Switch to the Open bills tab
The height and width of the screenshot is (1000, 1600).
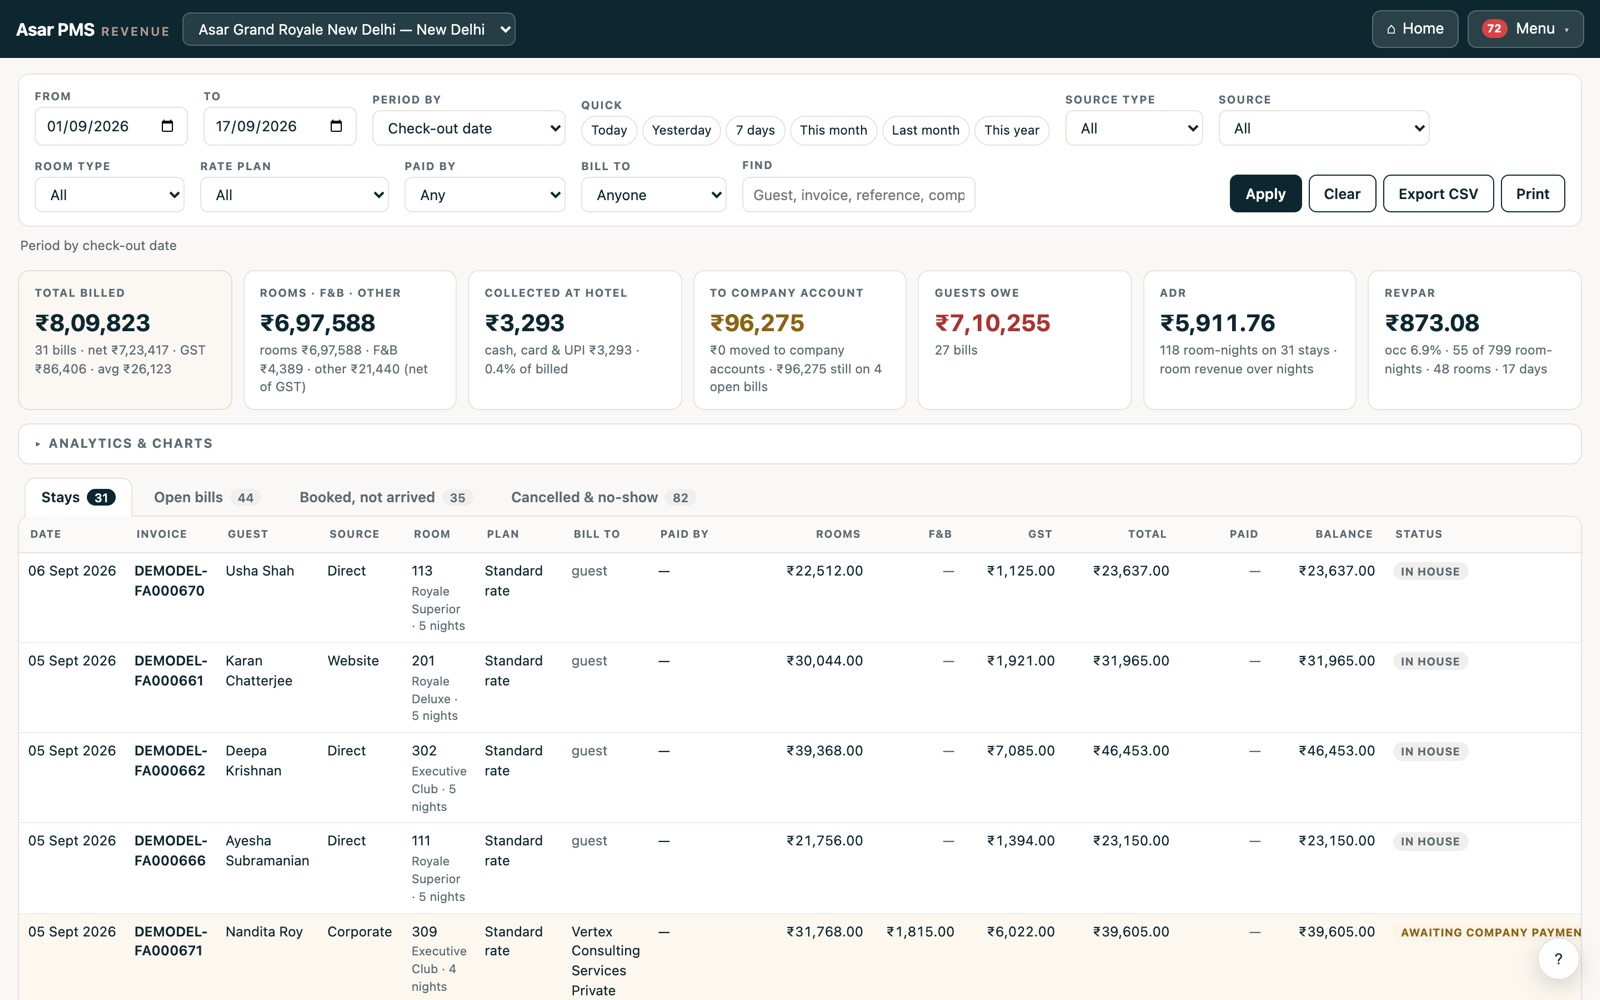click(x=207, y=497)
